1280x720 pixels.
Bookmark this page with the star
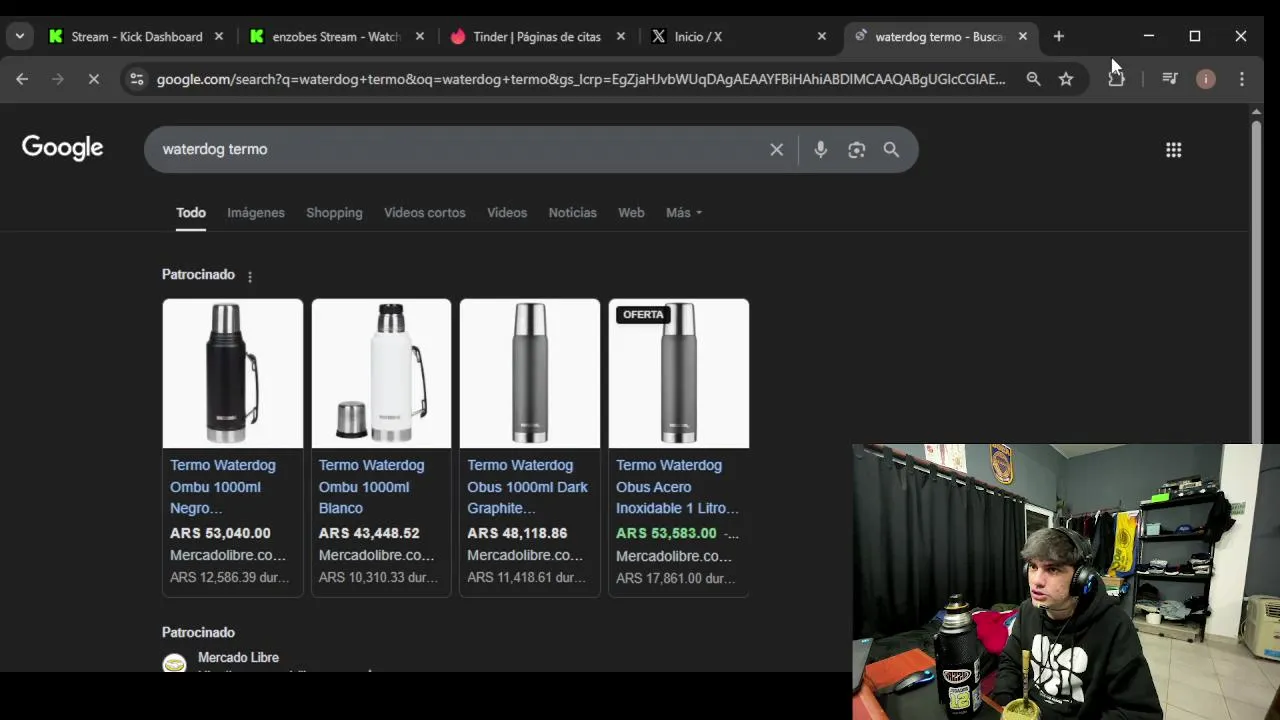[x=1066, y=79]
